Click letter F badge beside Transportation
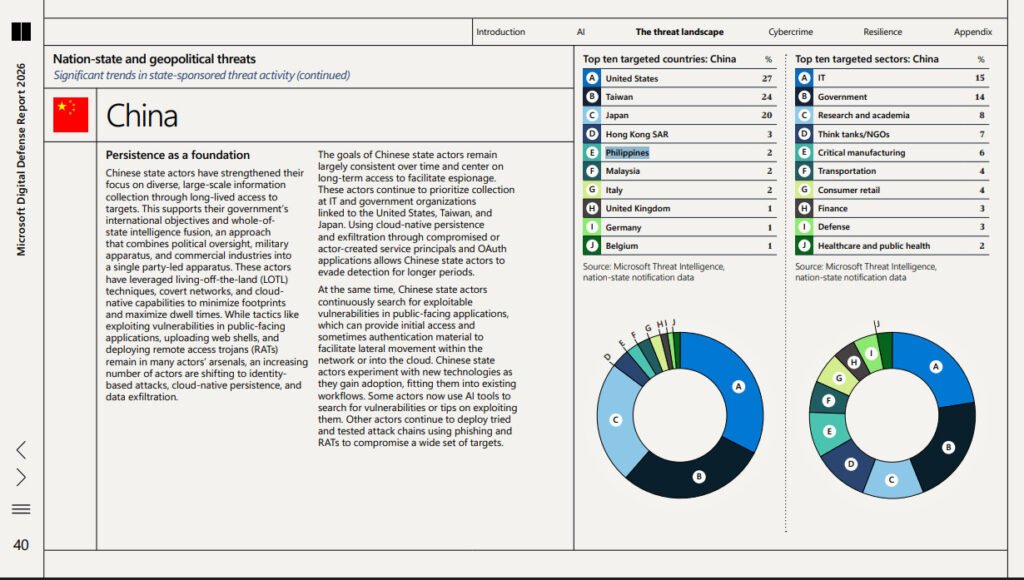Image resolution: width=1024 pixels, height=580 pixels. point(805,171)
